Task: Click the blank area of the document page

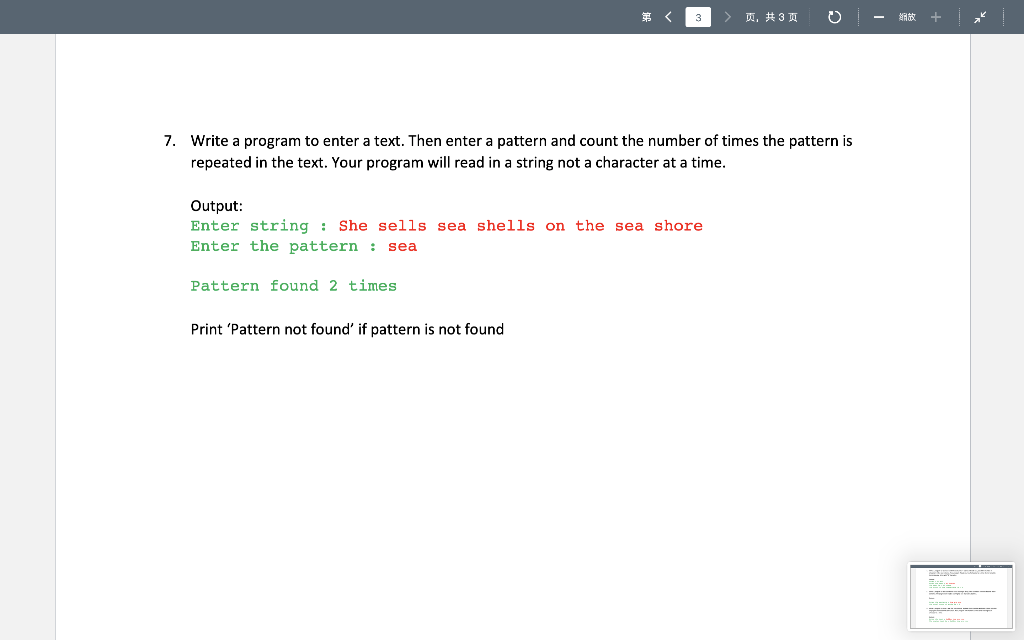Action: click(500, 450)
